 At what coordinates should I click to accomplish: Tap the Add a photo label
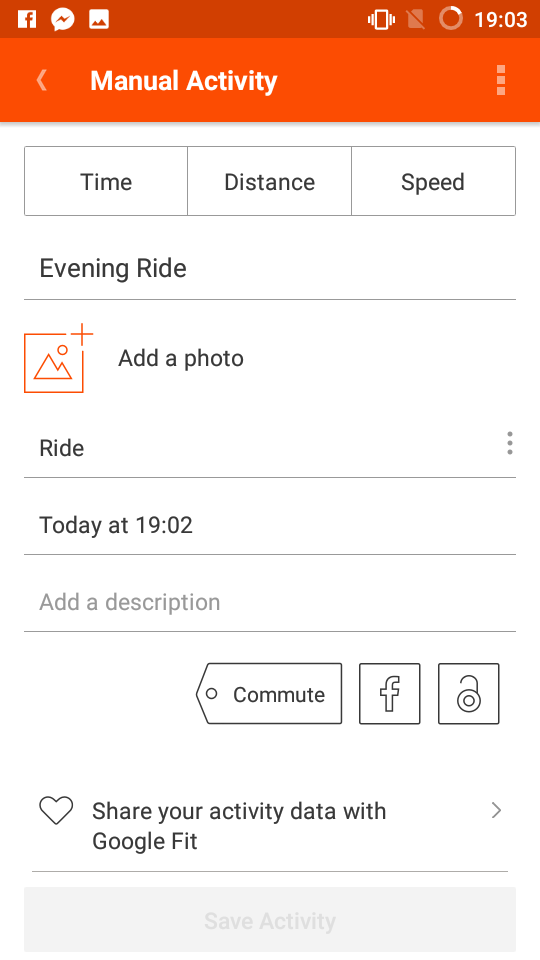point(181,358)
